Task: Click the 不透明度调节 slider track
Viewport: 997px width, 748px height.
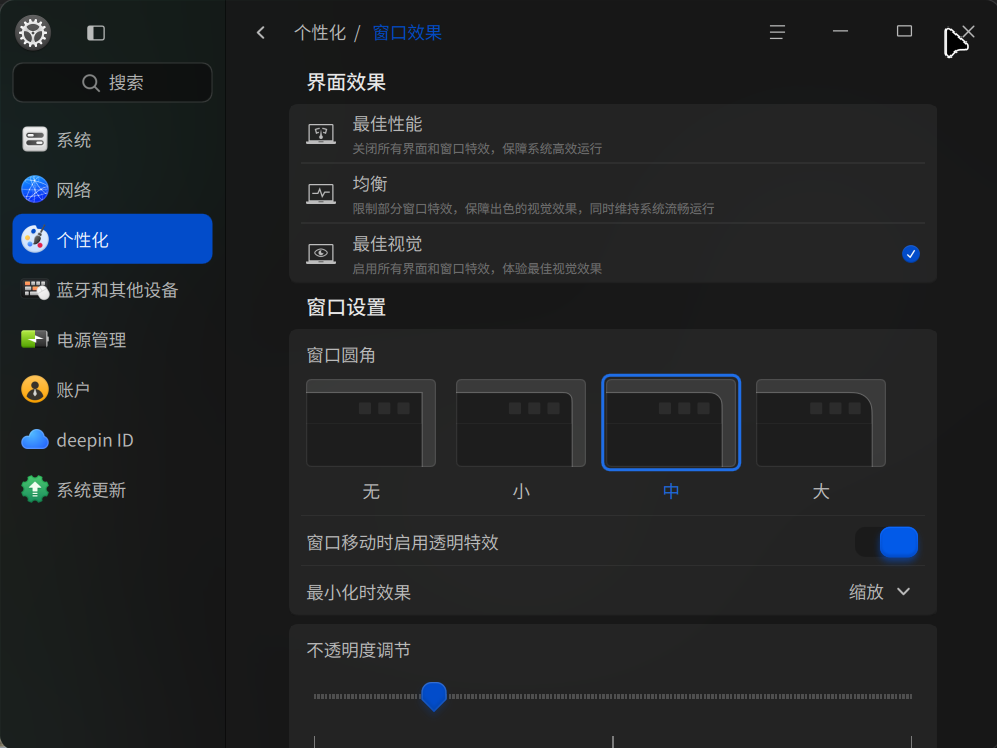Action: click(613, 696)
